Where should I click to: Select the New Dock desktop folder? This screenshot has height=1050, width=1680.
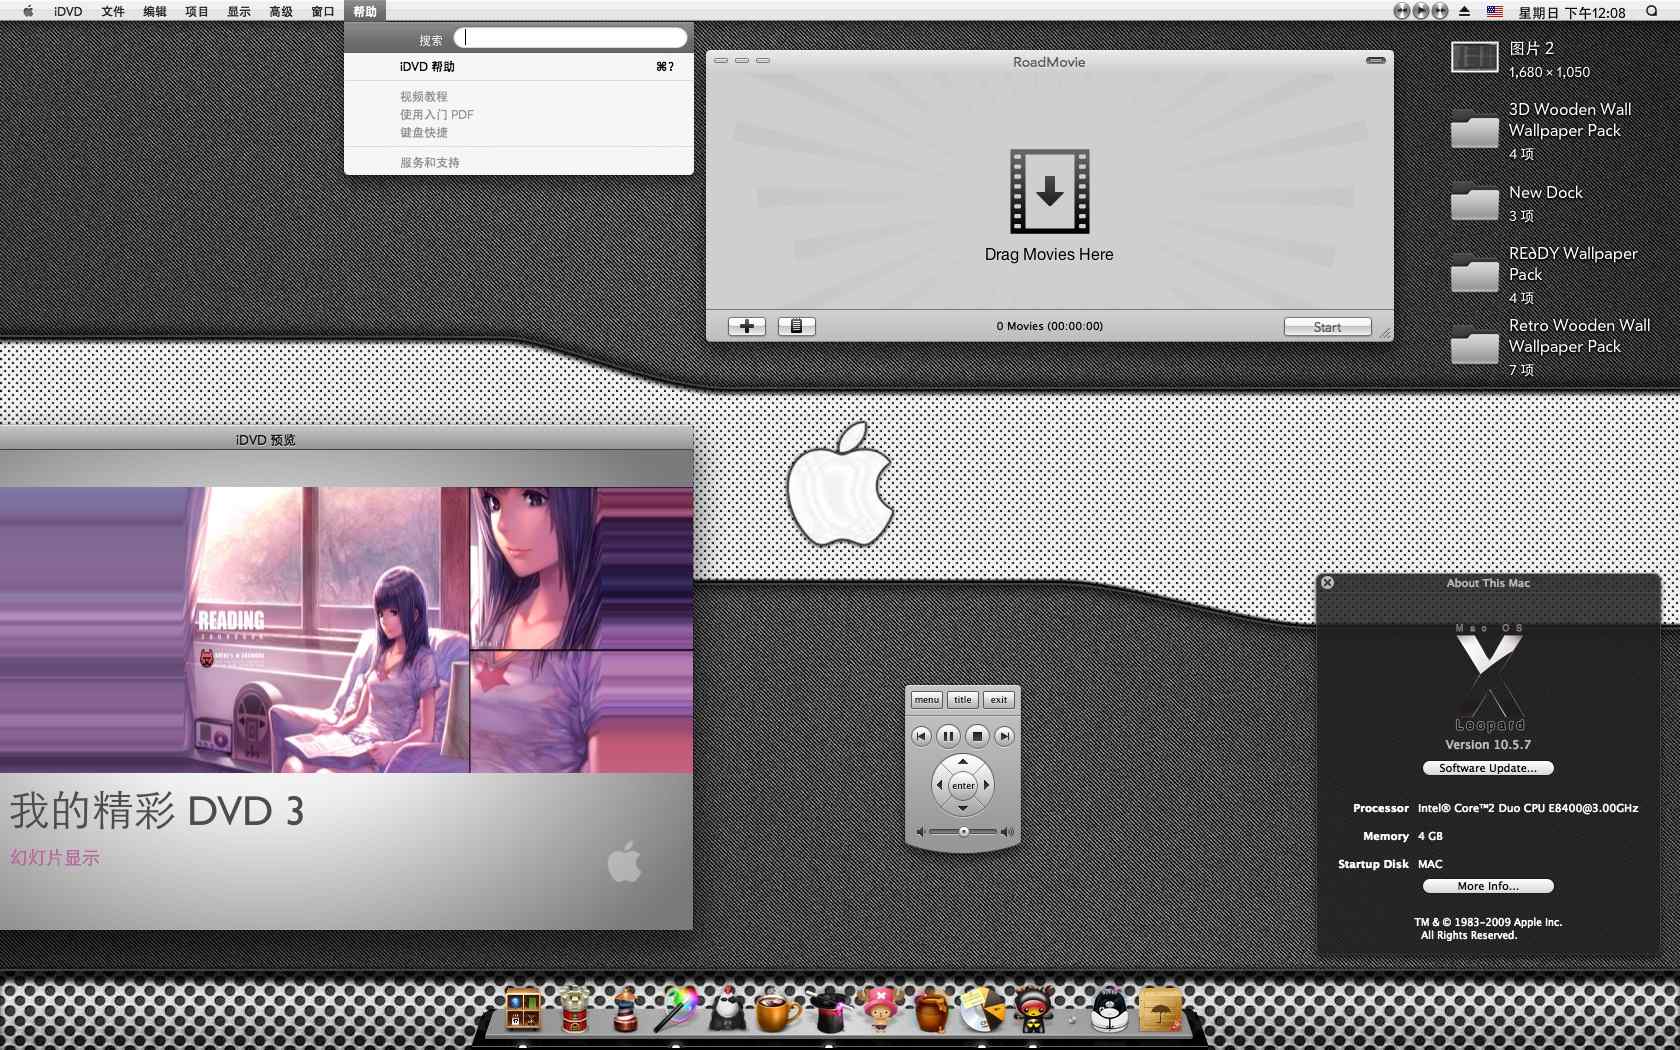[1474, 202]
